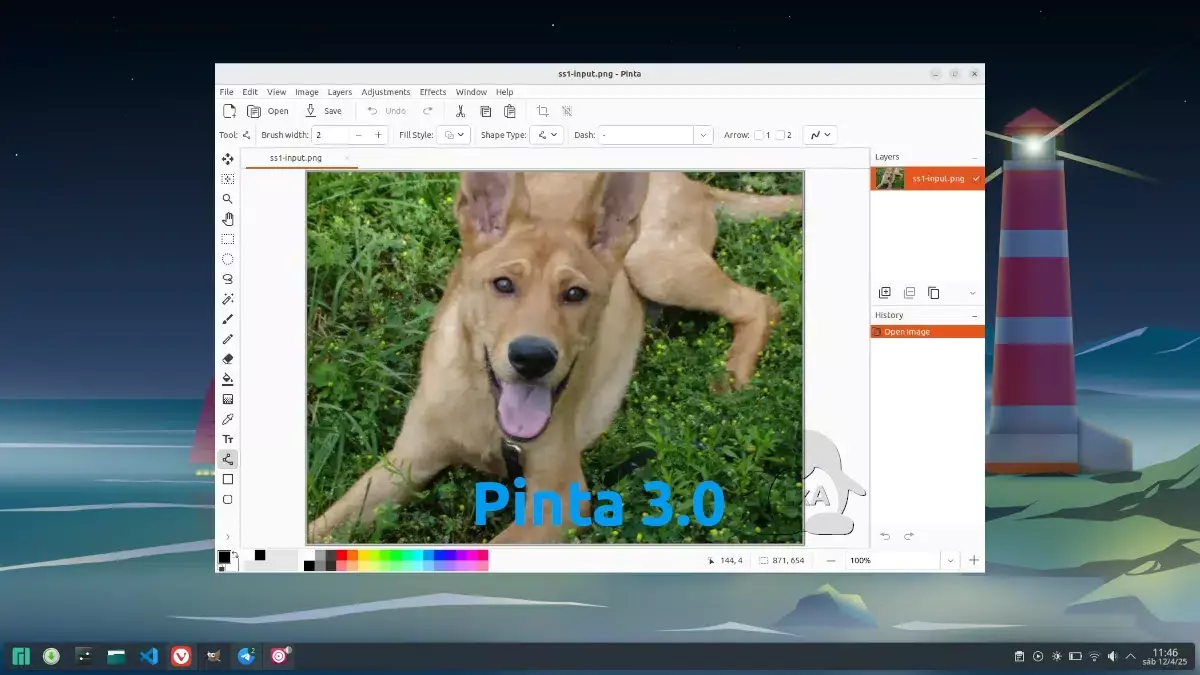The height and width of the screenshot is (675, 1200).
Task: Choose the Paint Bucket tool
Action: coord(228,379)
